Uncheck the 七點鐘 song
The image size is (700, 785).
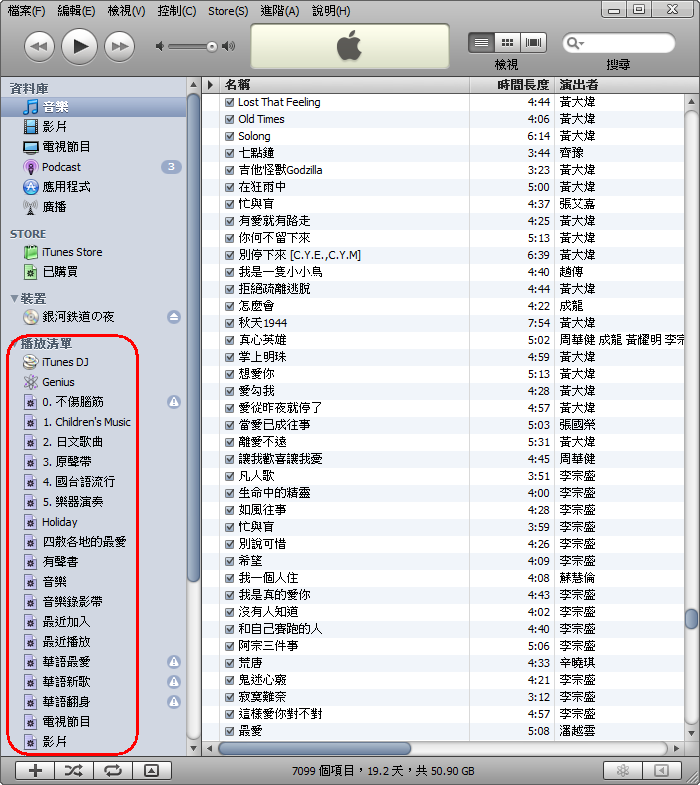click(x=230, y=153)
